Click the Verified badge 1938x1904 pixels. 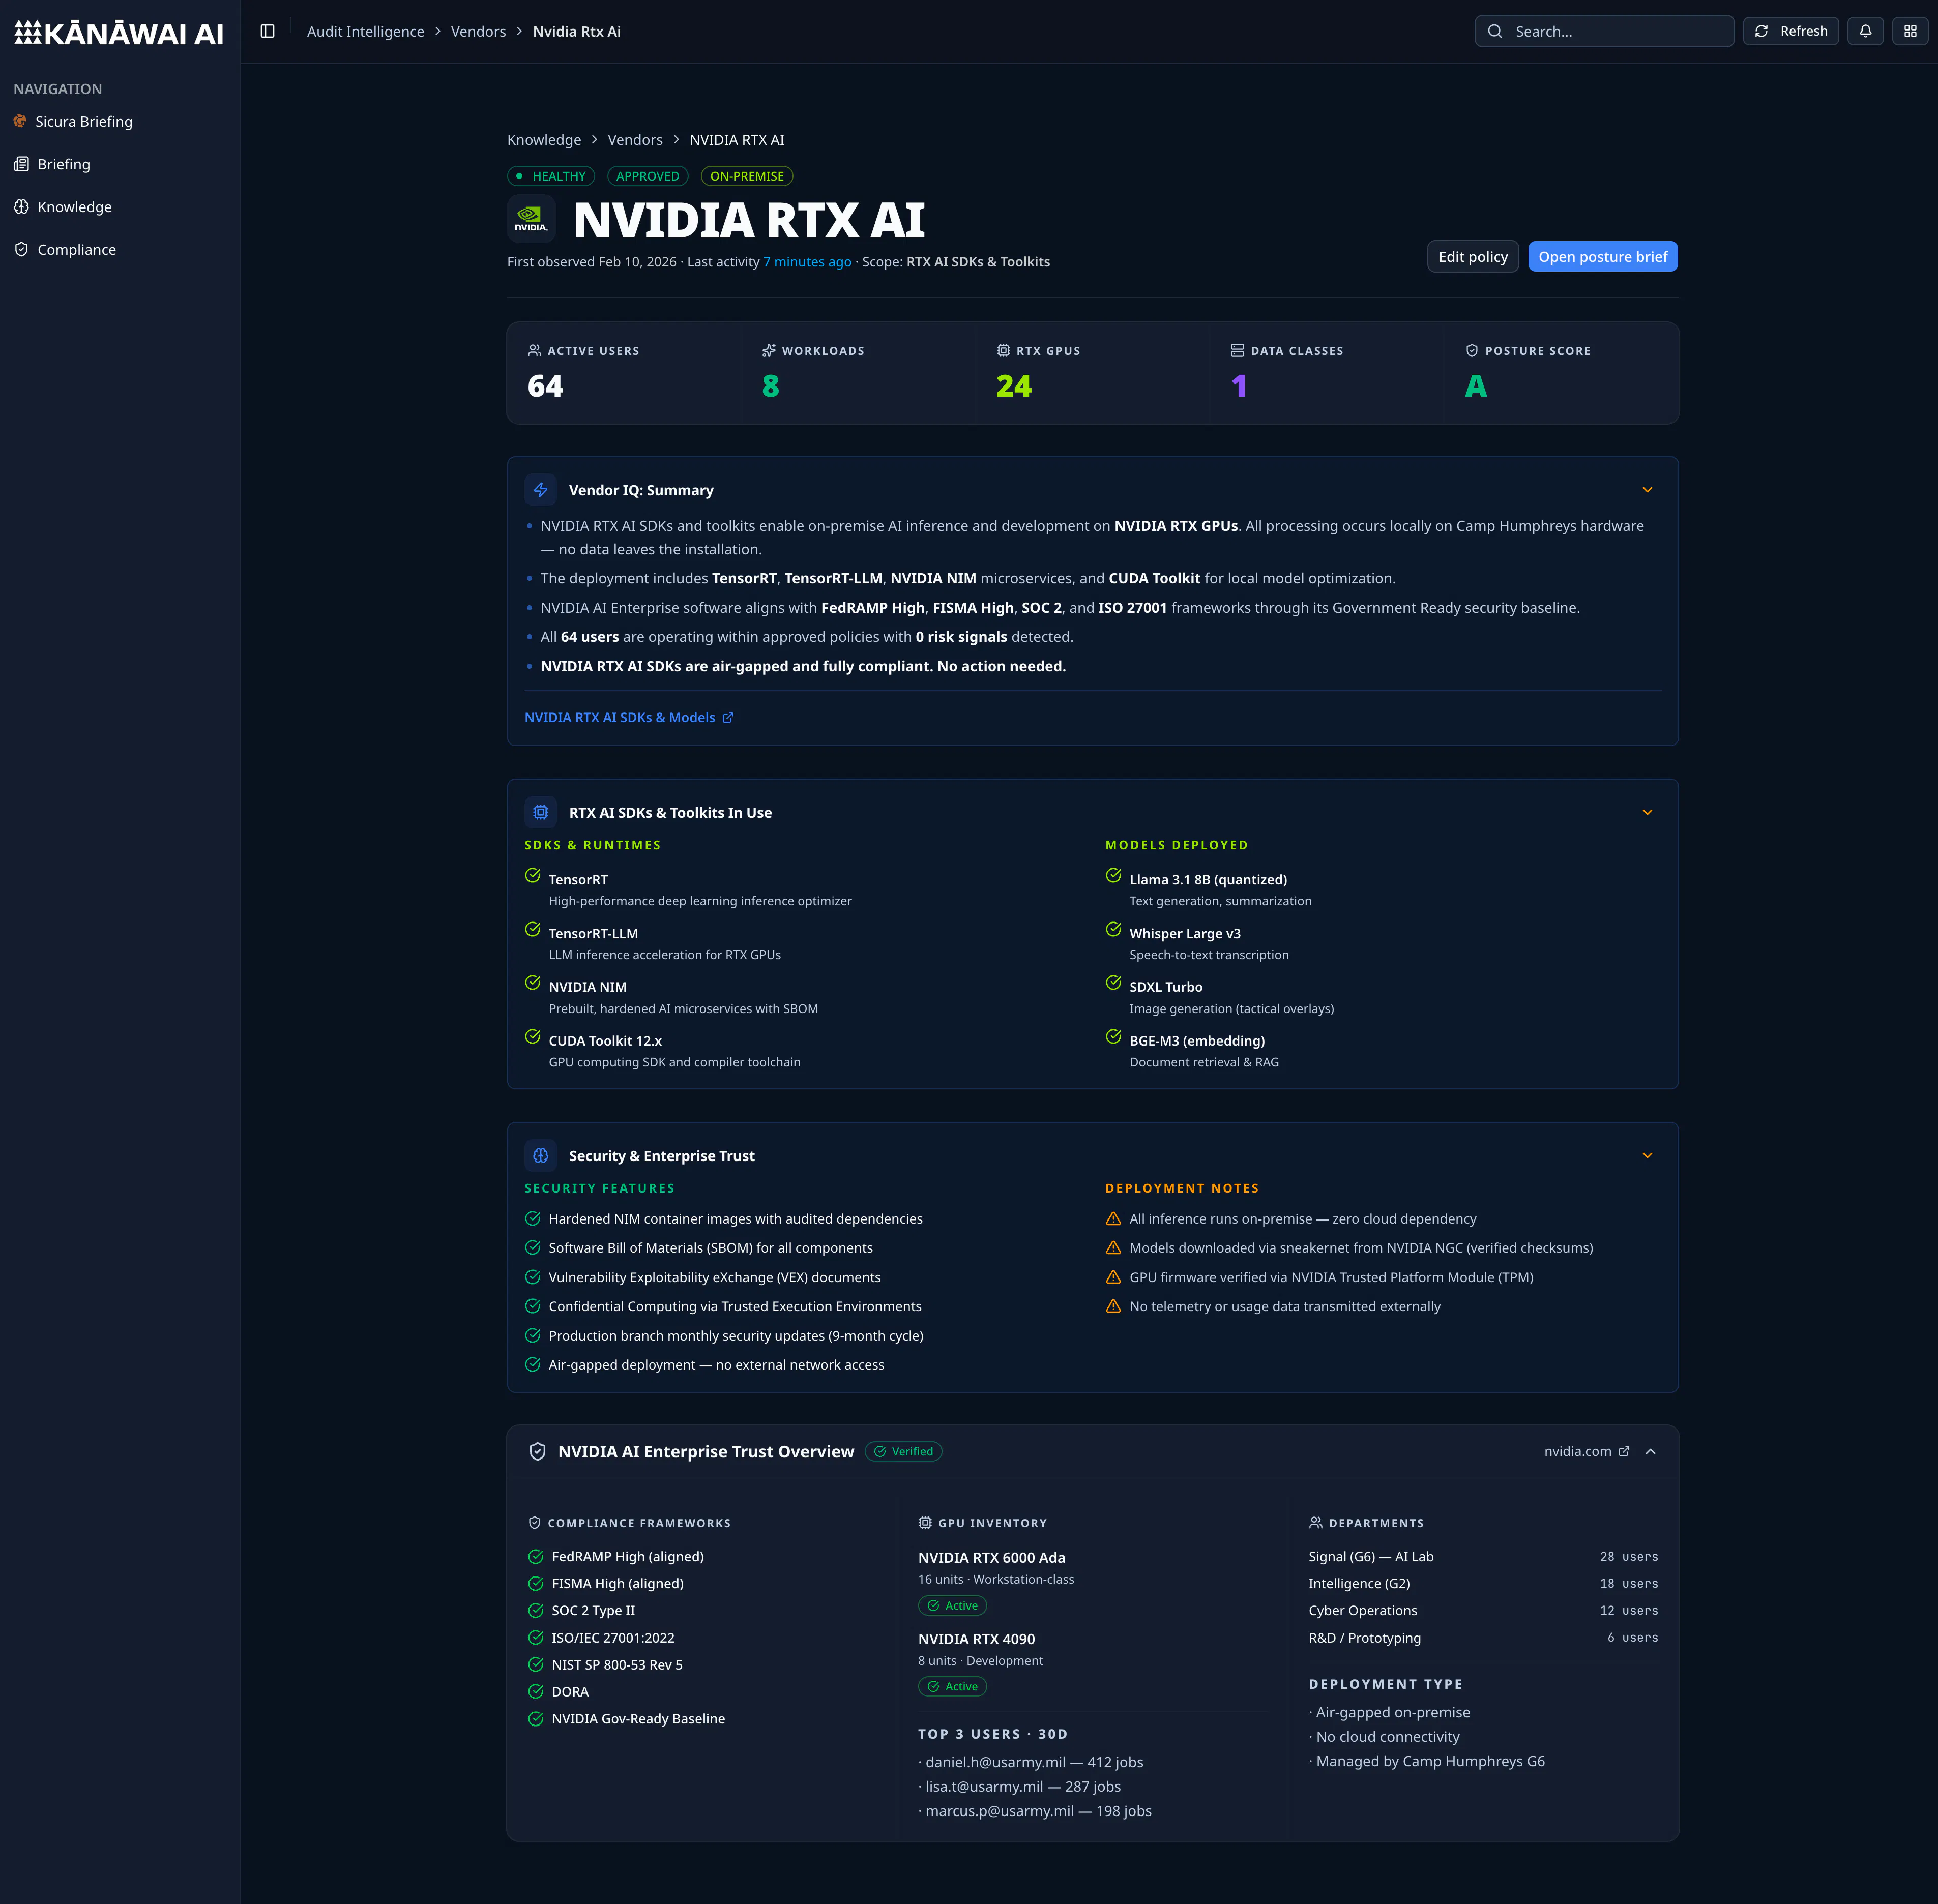(903, 1451)
